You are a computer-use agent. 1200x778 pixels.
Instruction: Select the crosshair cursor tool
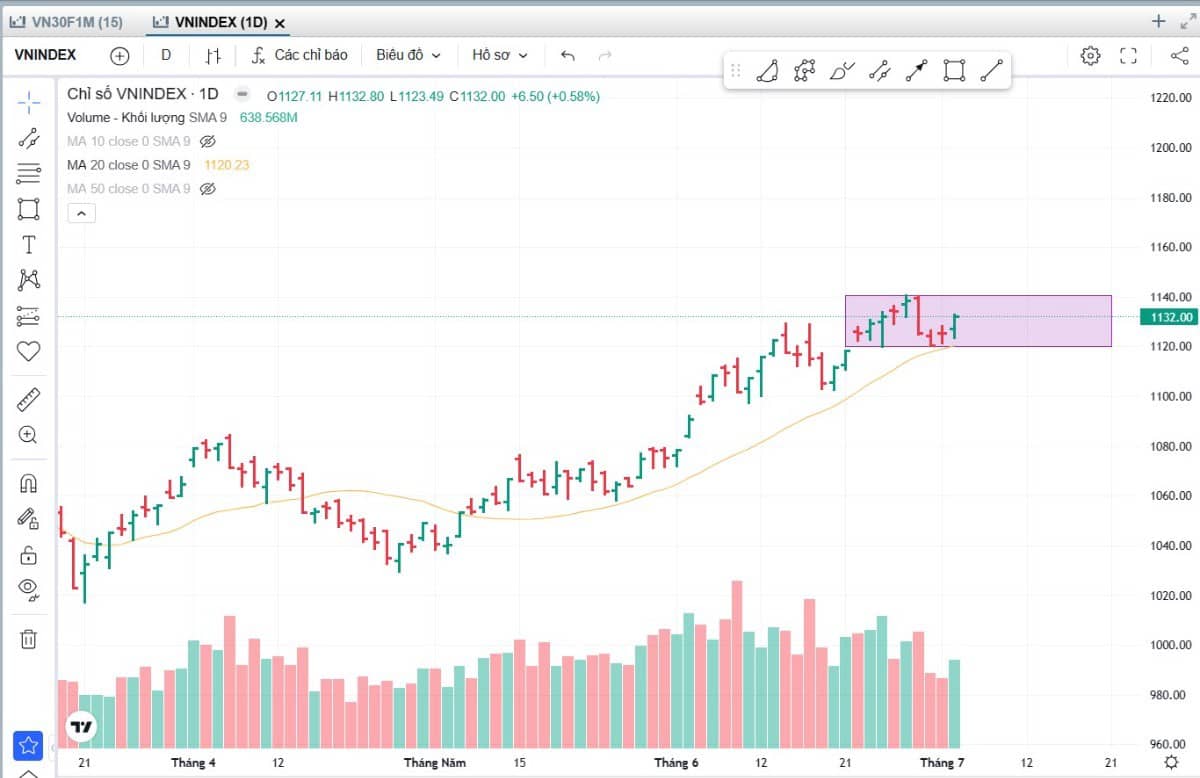click(x=28, y=102)
